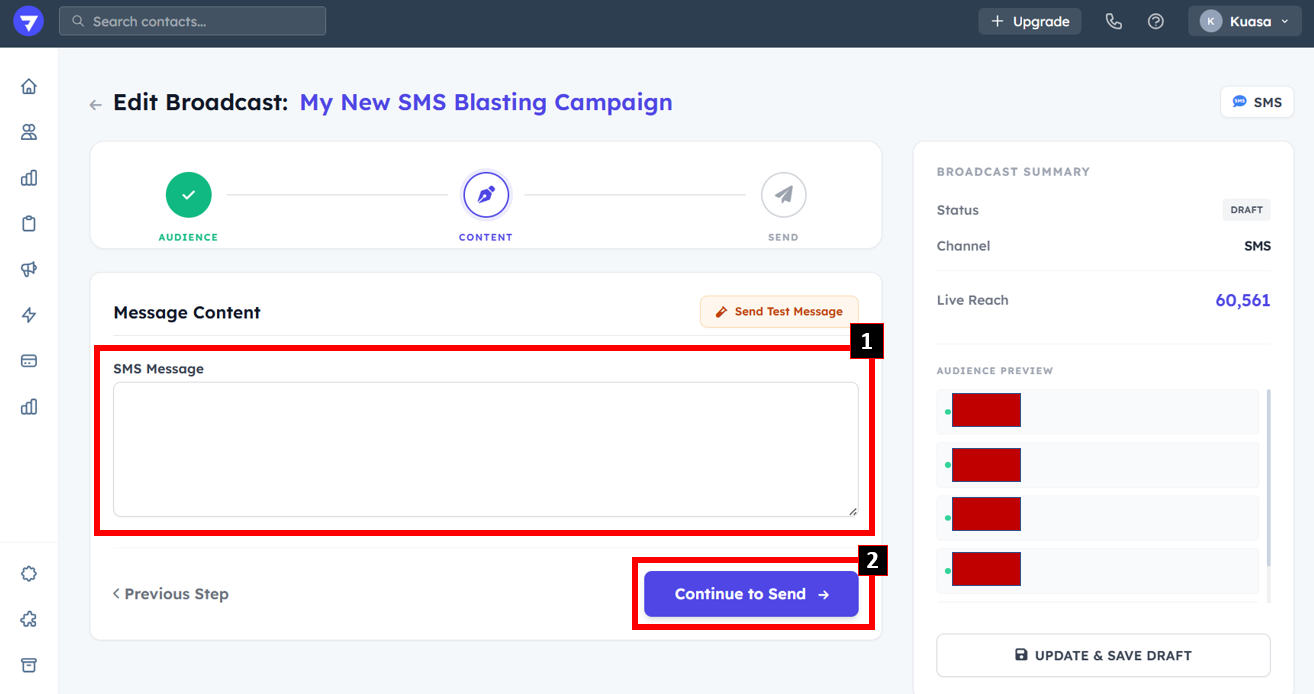Open the Contacts people icon in sidebar
This screenshot has width=1314, height=694.
coord(29,132)
